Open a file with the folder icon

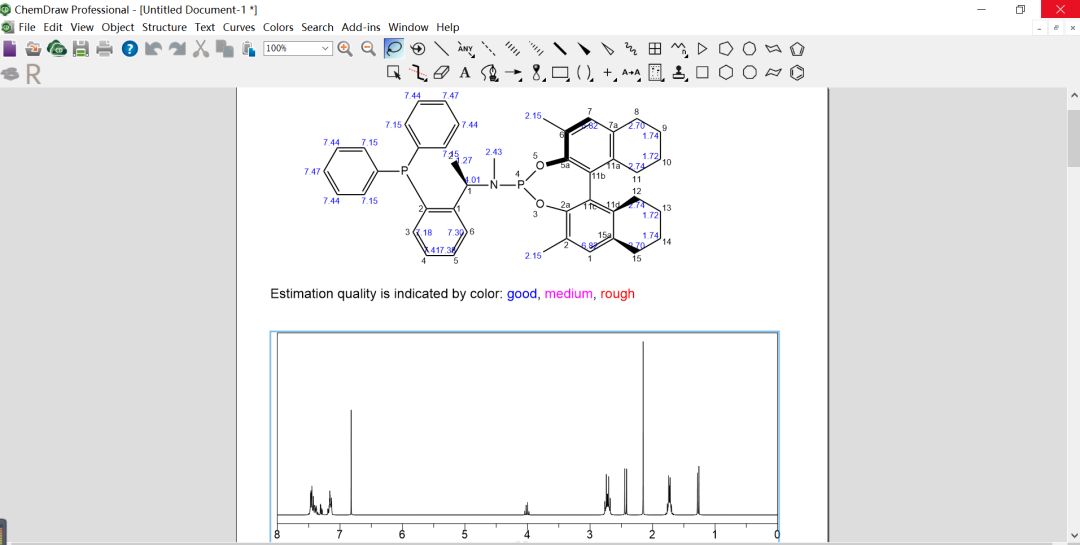33,48
